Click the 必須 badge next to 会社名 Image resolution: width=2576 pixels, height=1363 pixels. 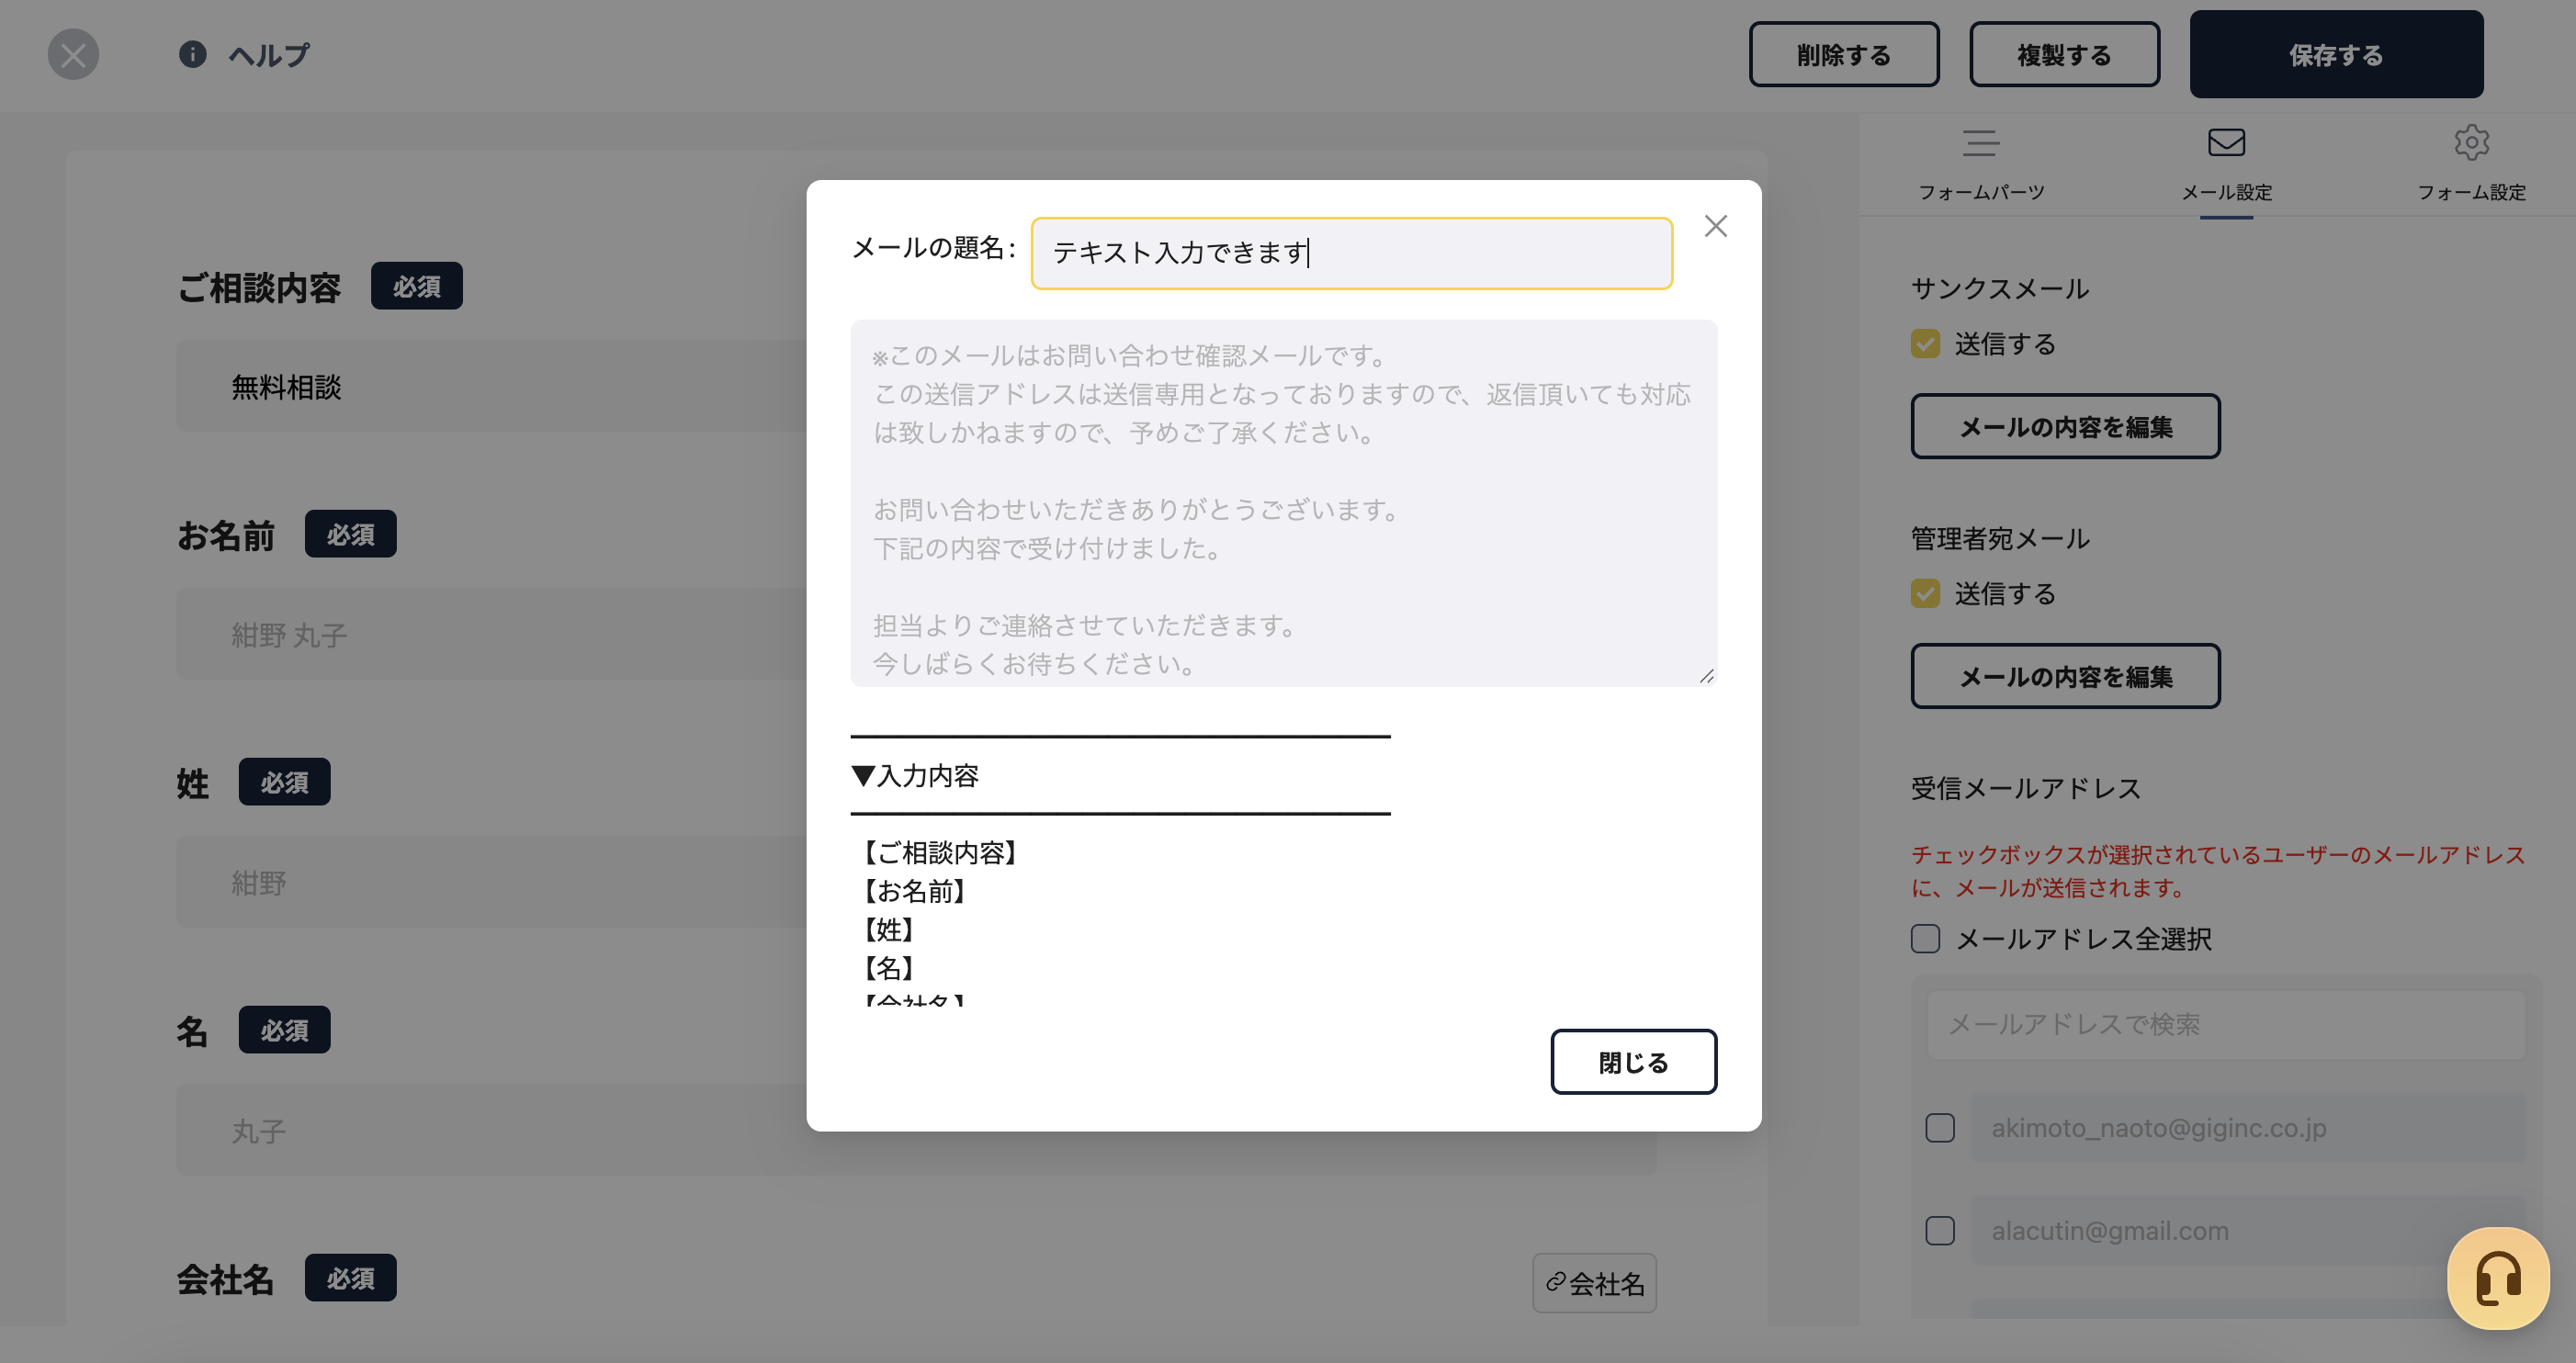tap(350, 1278)
